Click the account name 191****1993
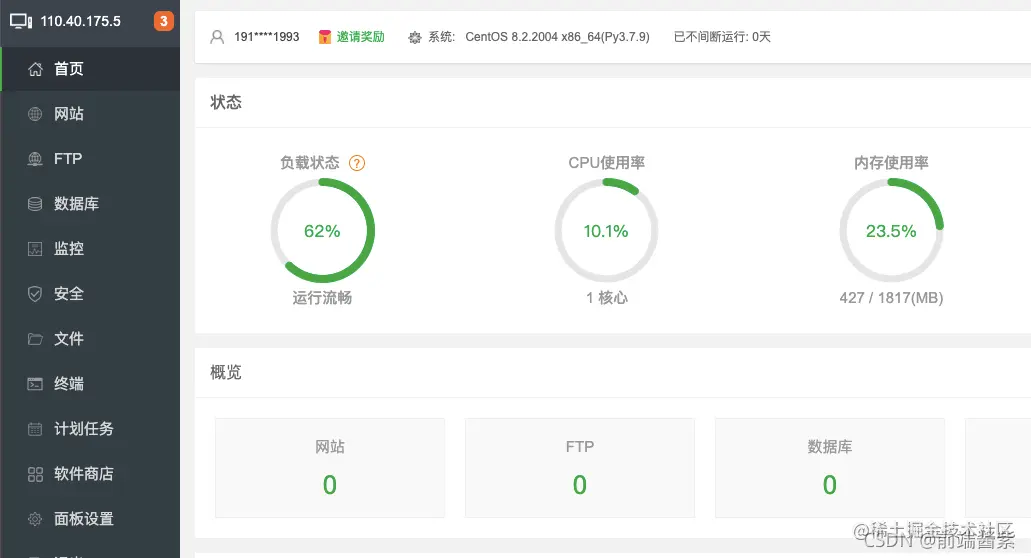 pos(266,37)
